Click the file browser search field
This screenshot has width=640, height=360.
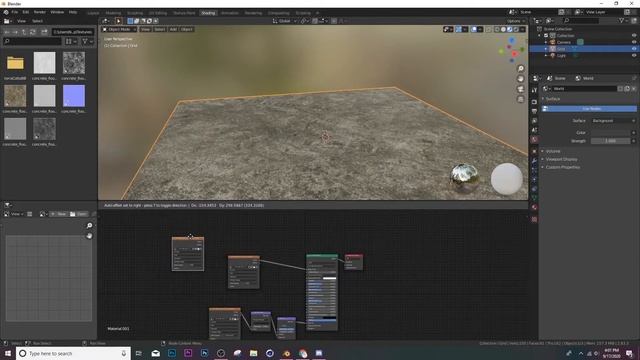point(32,41)
